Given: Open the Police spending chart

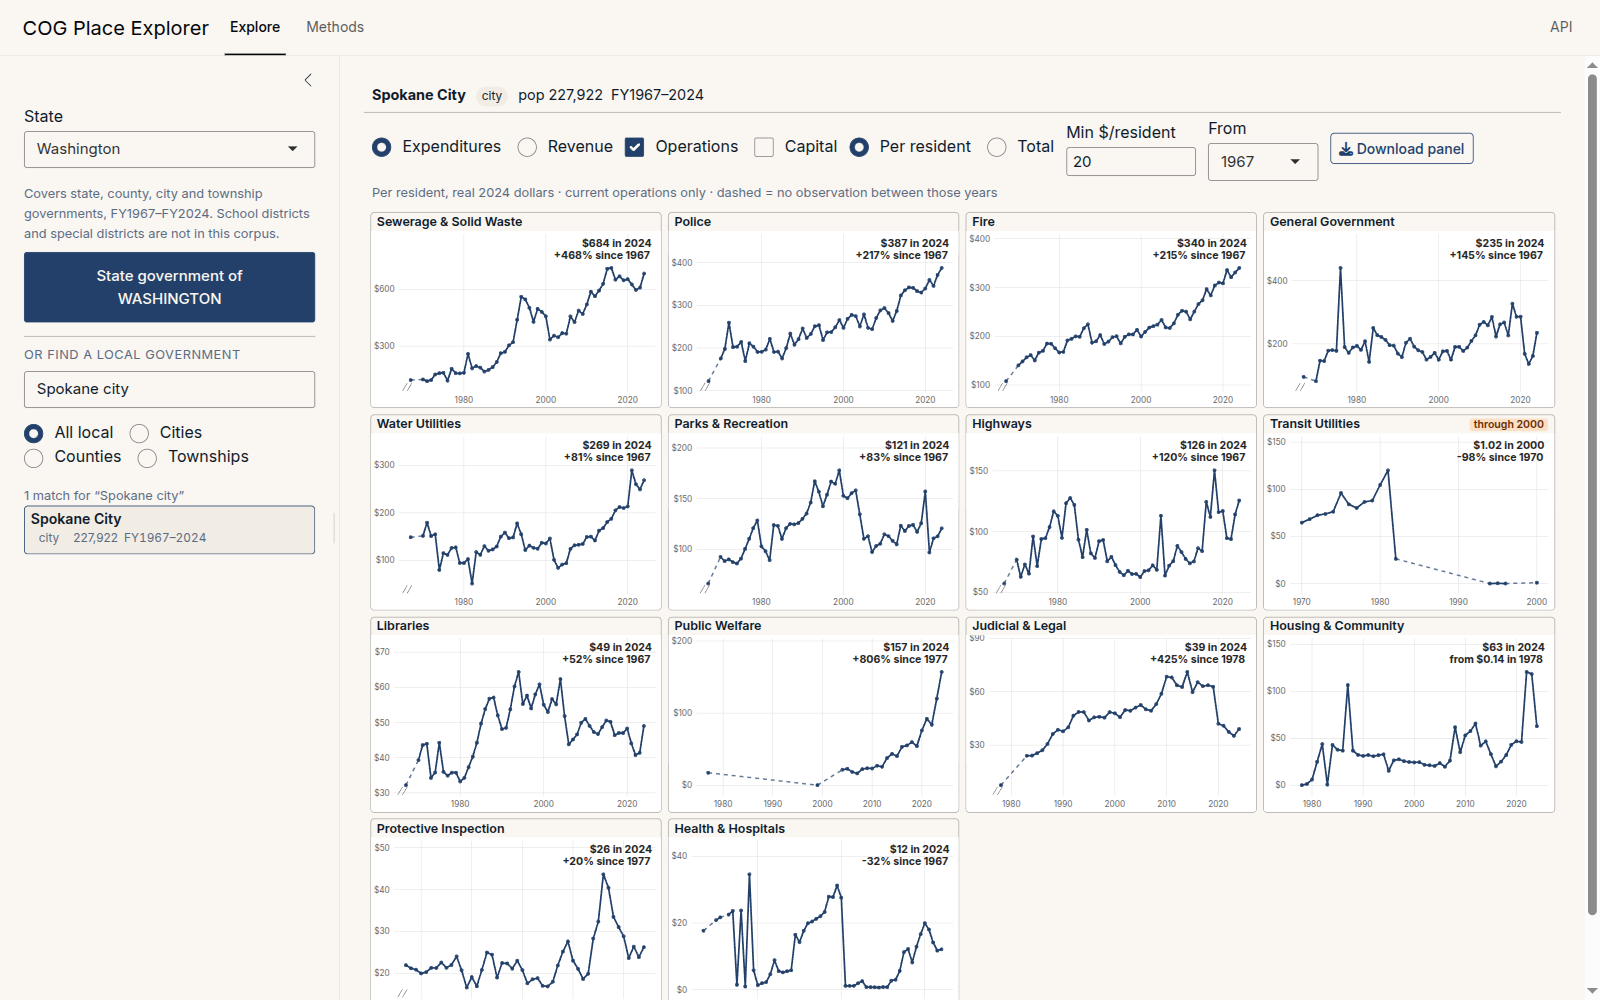Looking at the screenshot, I should click(x=813, y=310).
